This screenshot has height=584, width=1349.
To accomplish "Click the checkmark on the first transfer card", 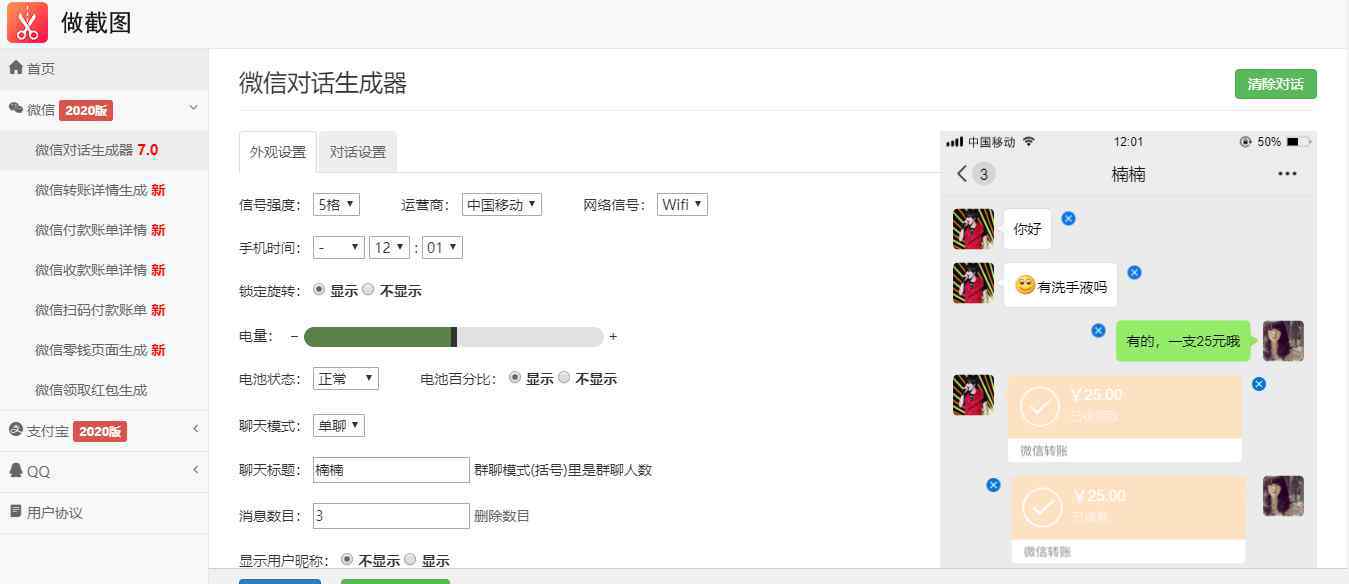I will [x=1040, y=406].
